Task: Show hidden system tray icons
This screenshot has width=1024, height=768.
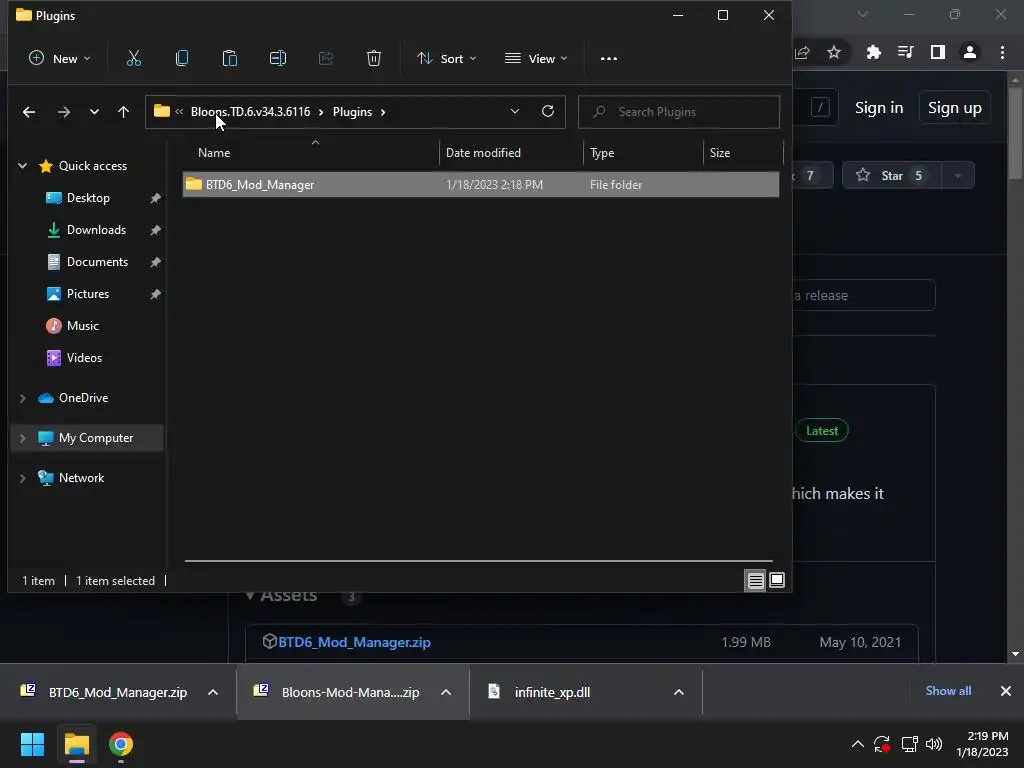Action: pos(857,744)
